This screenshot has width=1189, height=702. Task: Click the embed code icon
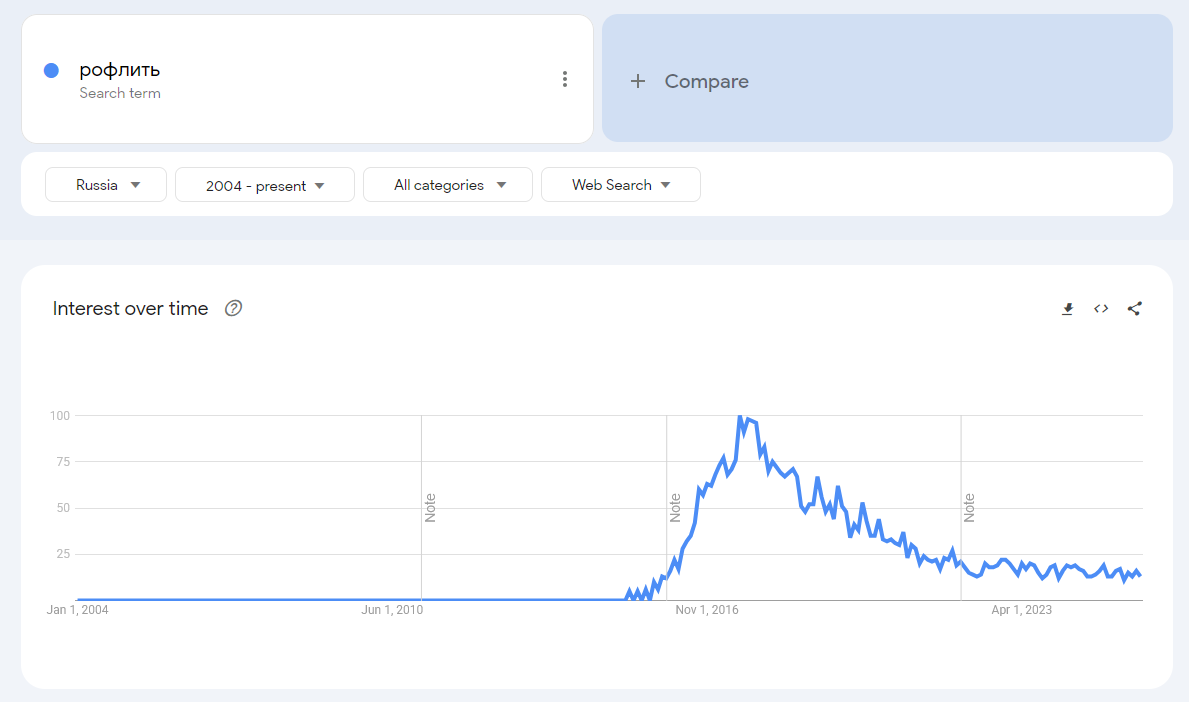pyautogui.click(x=1101, y=309)
